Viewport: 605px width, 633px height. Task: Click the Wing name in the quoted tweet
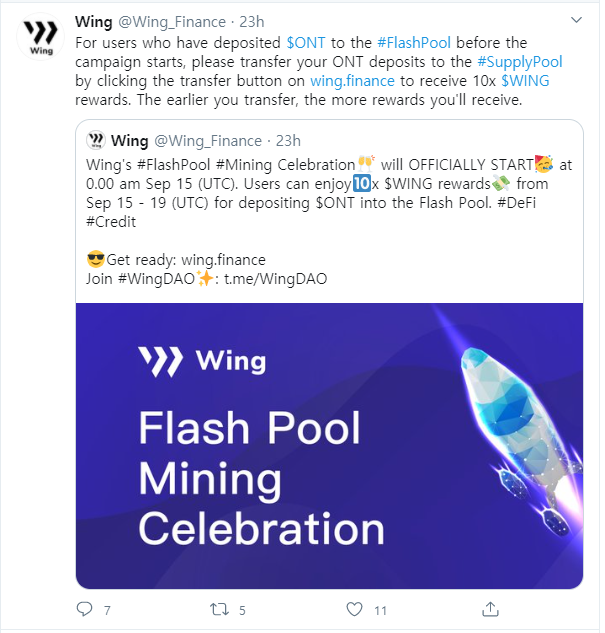(130, 141)
